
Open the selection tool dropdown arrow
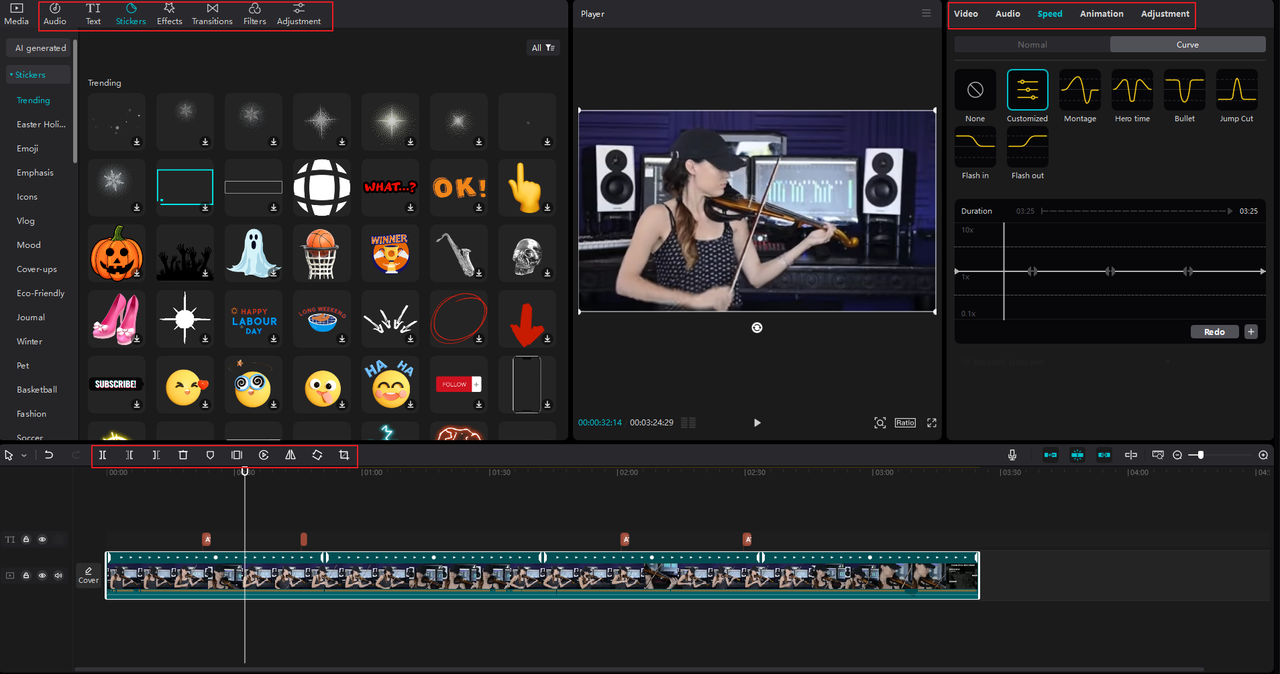[x=24, y=456]
